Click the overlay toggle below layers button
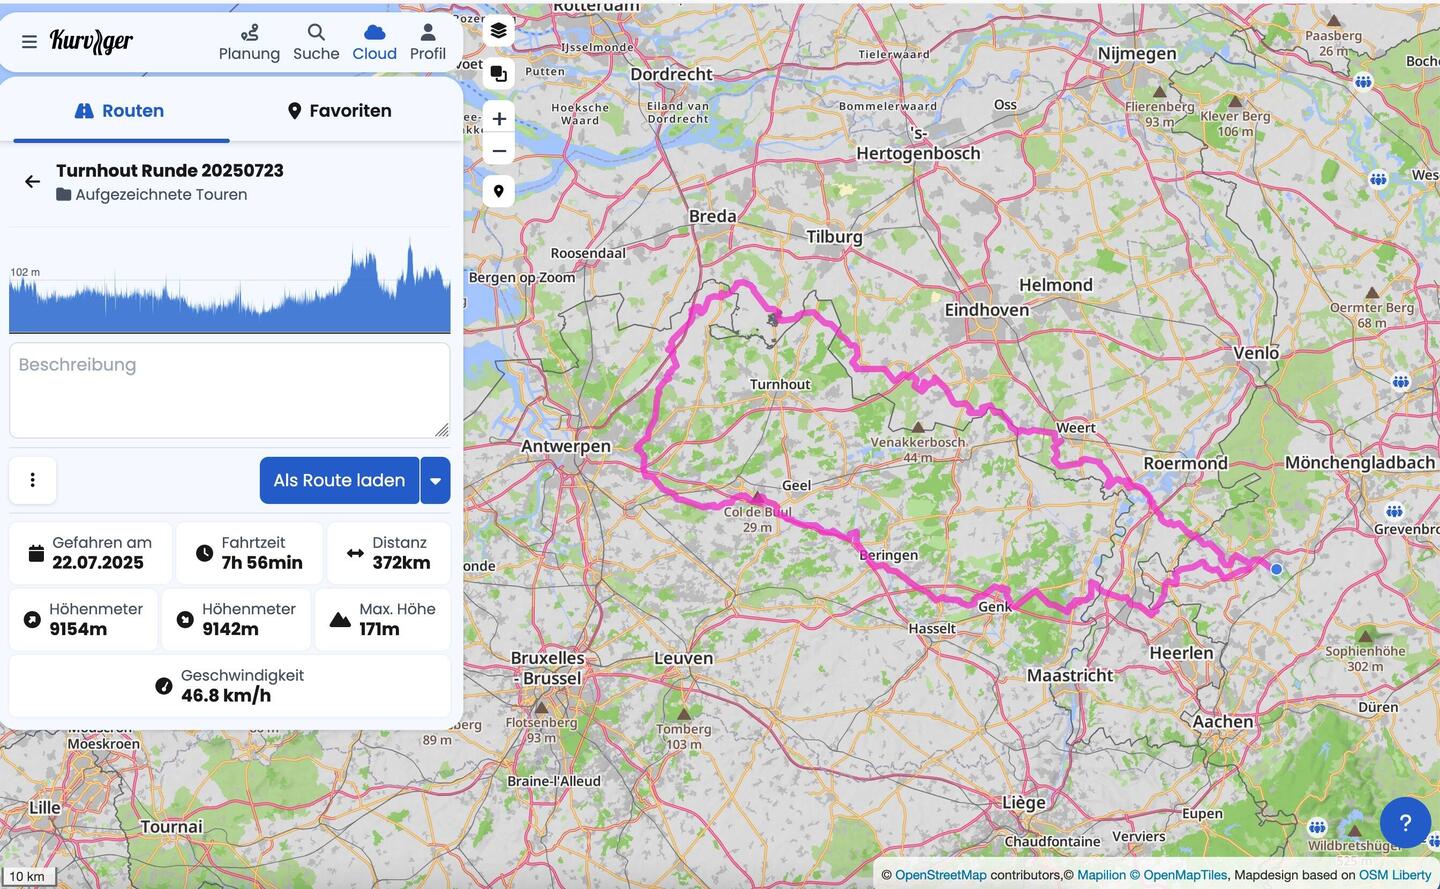This screenshot has width=1440, height=889. pyautogui.click(x=498, y=74)
